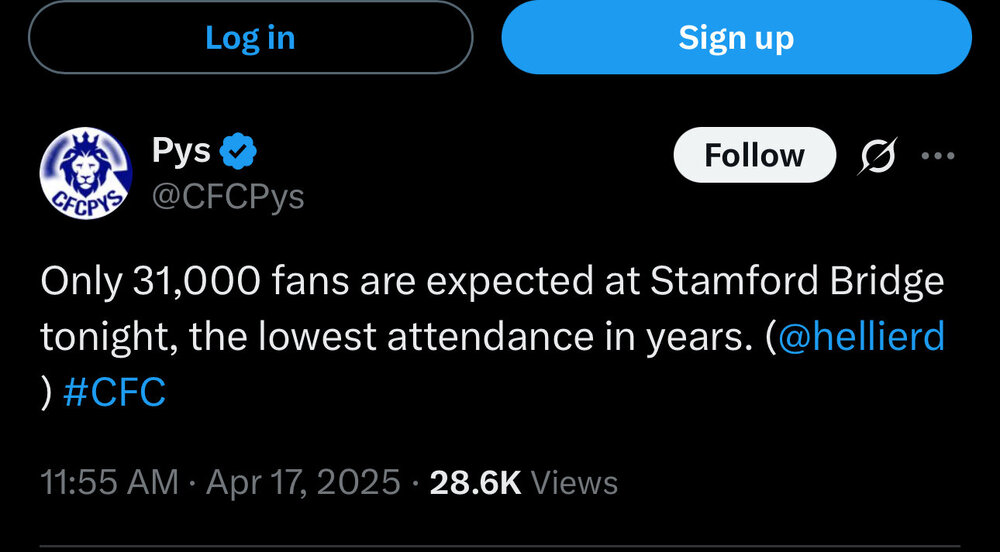1000x552 pixels.
Task: Open the three-dot more options menu
Action: 938,156
